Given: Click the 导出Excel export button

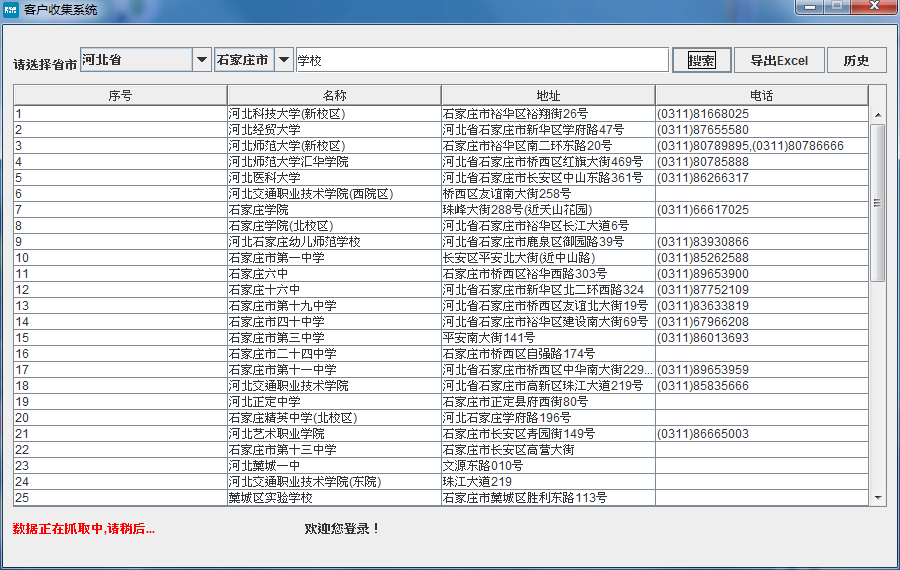Looking at the screenshot, I should coord(778,60).
